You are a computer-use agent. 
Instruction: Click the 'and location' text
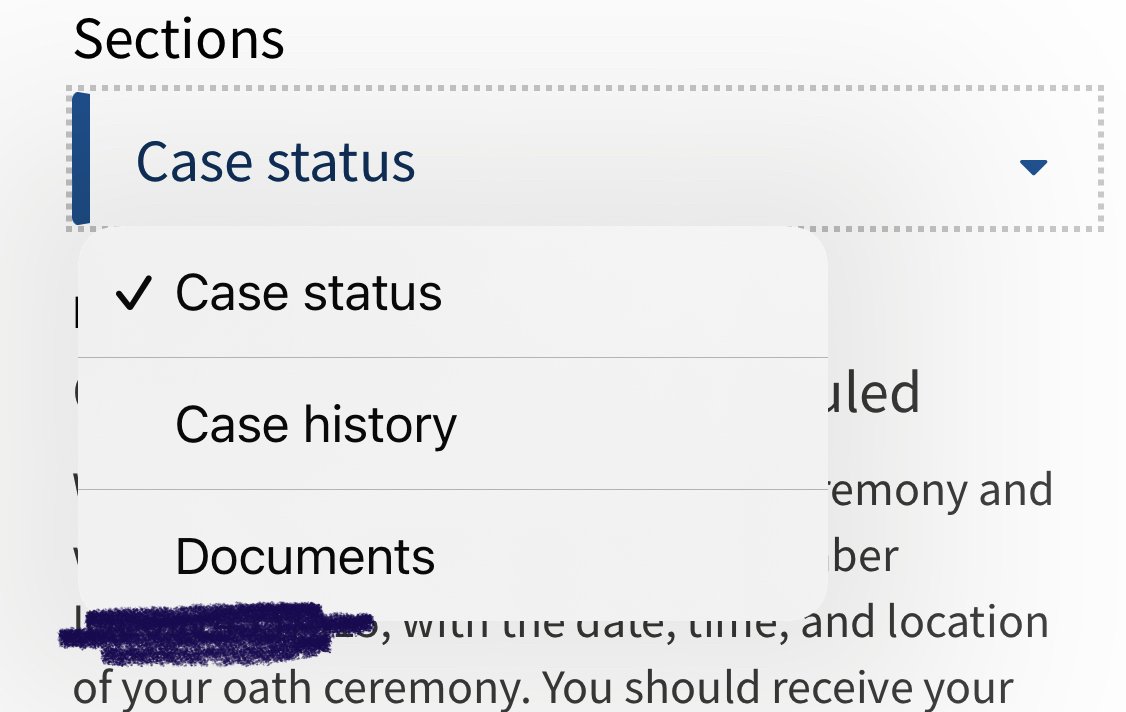coord(925,621)
